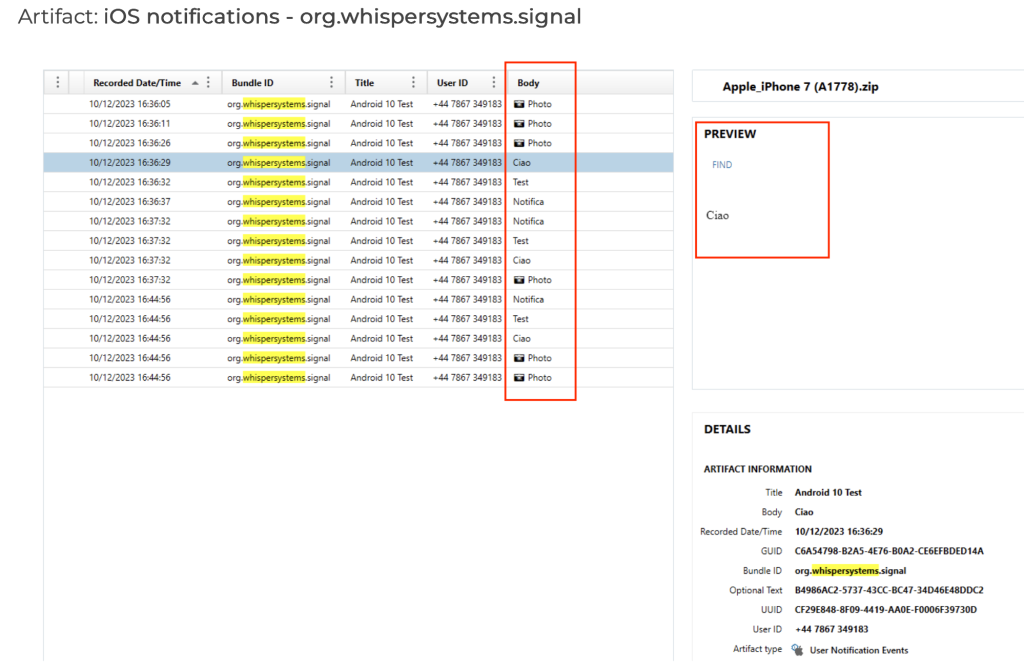Click the Apple_iPhone 7 (A1778).zip title

point(800,87)
